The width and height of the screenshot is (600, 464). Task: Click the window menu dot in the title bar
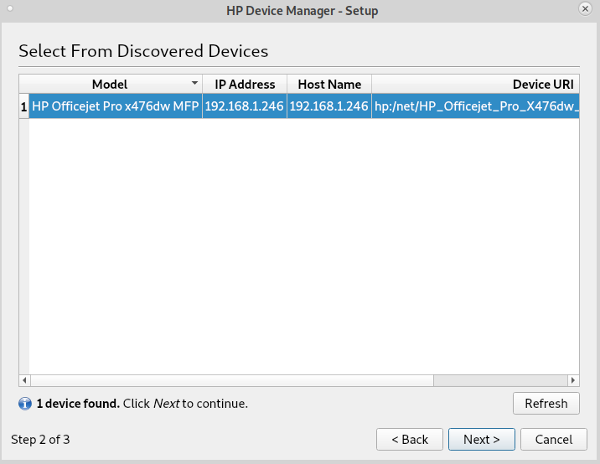point(10,8)
